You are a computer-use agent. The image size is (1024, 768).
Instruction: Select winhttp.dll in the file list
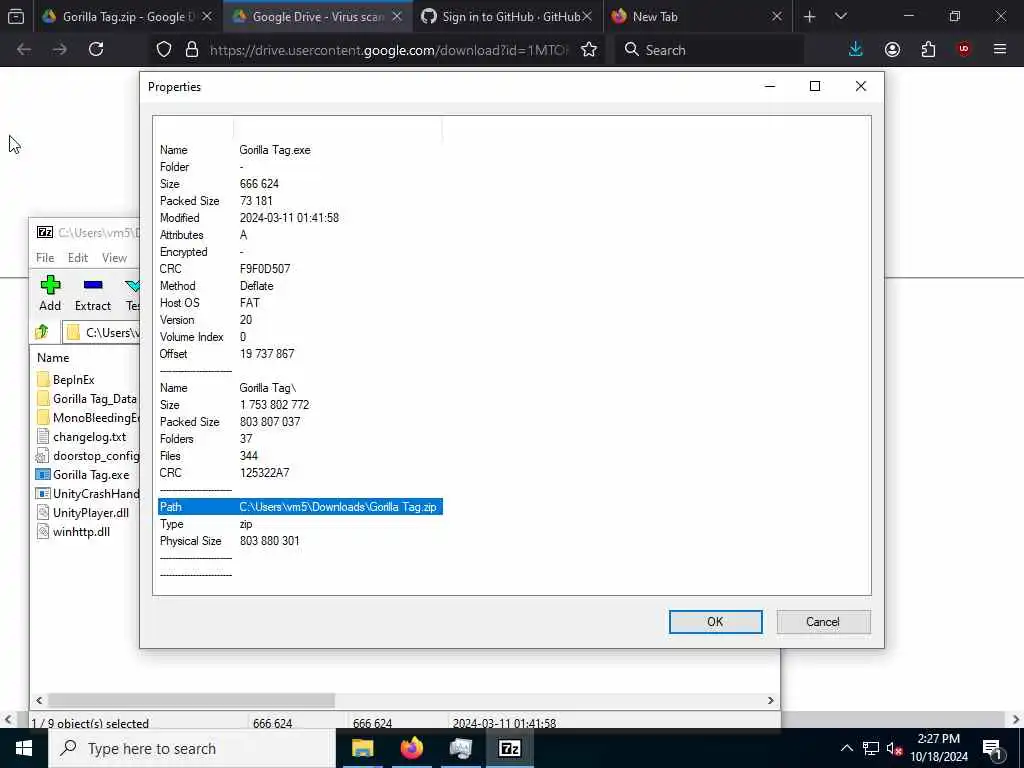[74, 532]
